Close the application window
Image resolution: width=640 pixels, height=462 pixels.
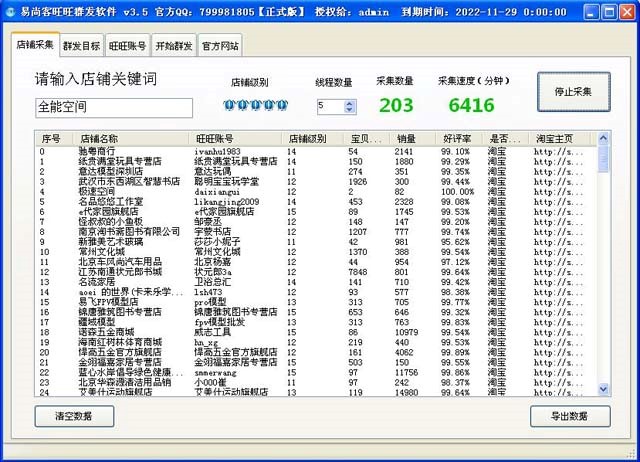point(627,12)
